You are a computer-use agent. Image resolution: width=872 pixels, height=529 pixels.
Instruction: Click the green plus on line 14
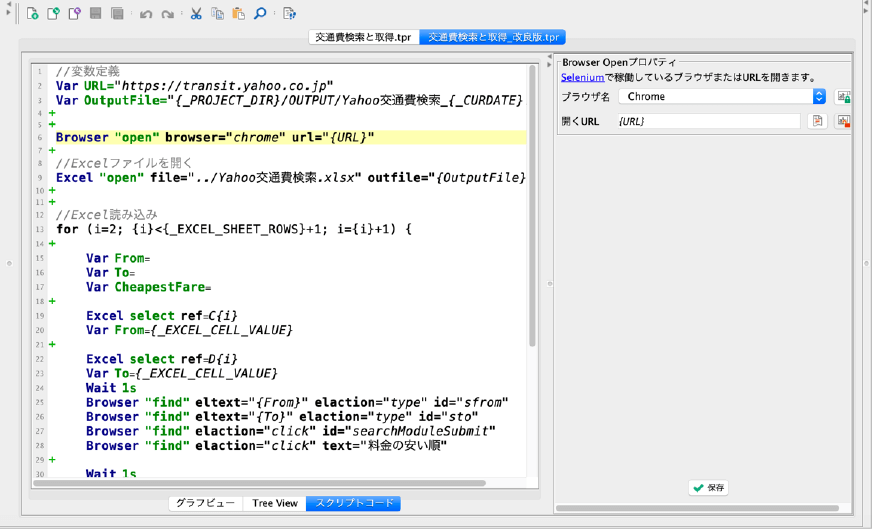click(x=52, y=244)
